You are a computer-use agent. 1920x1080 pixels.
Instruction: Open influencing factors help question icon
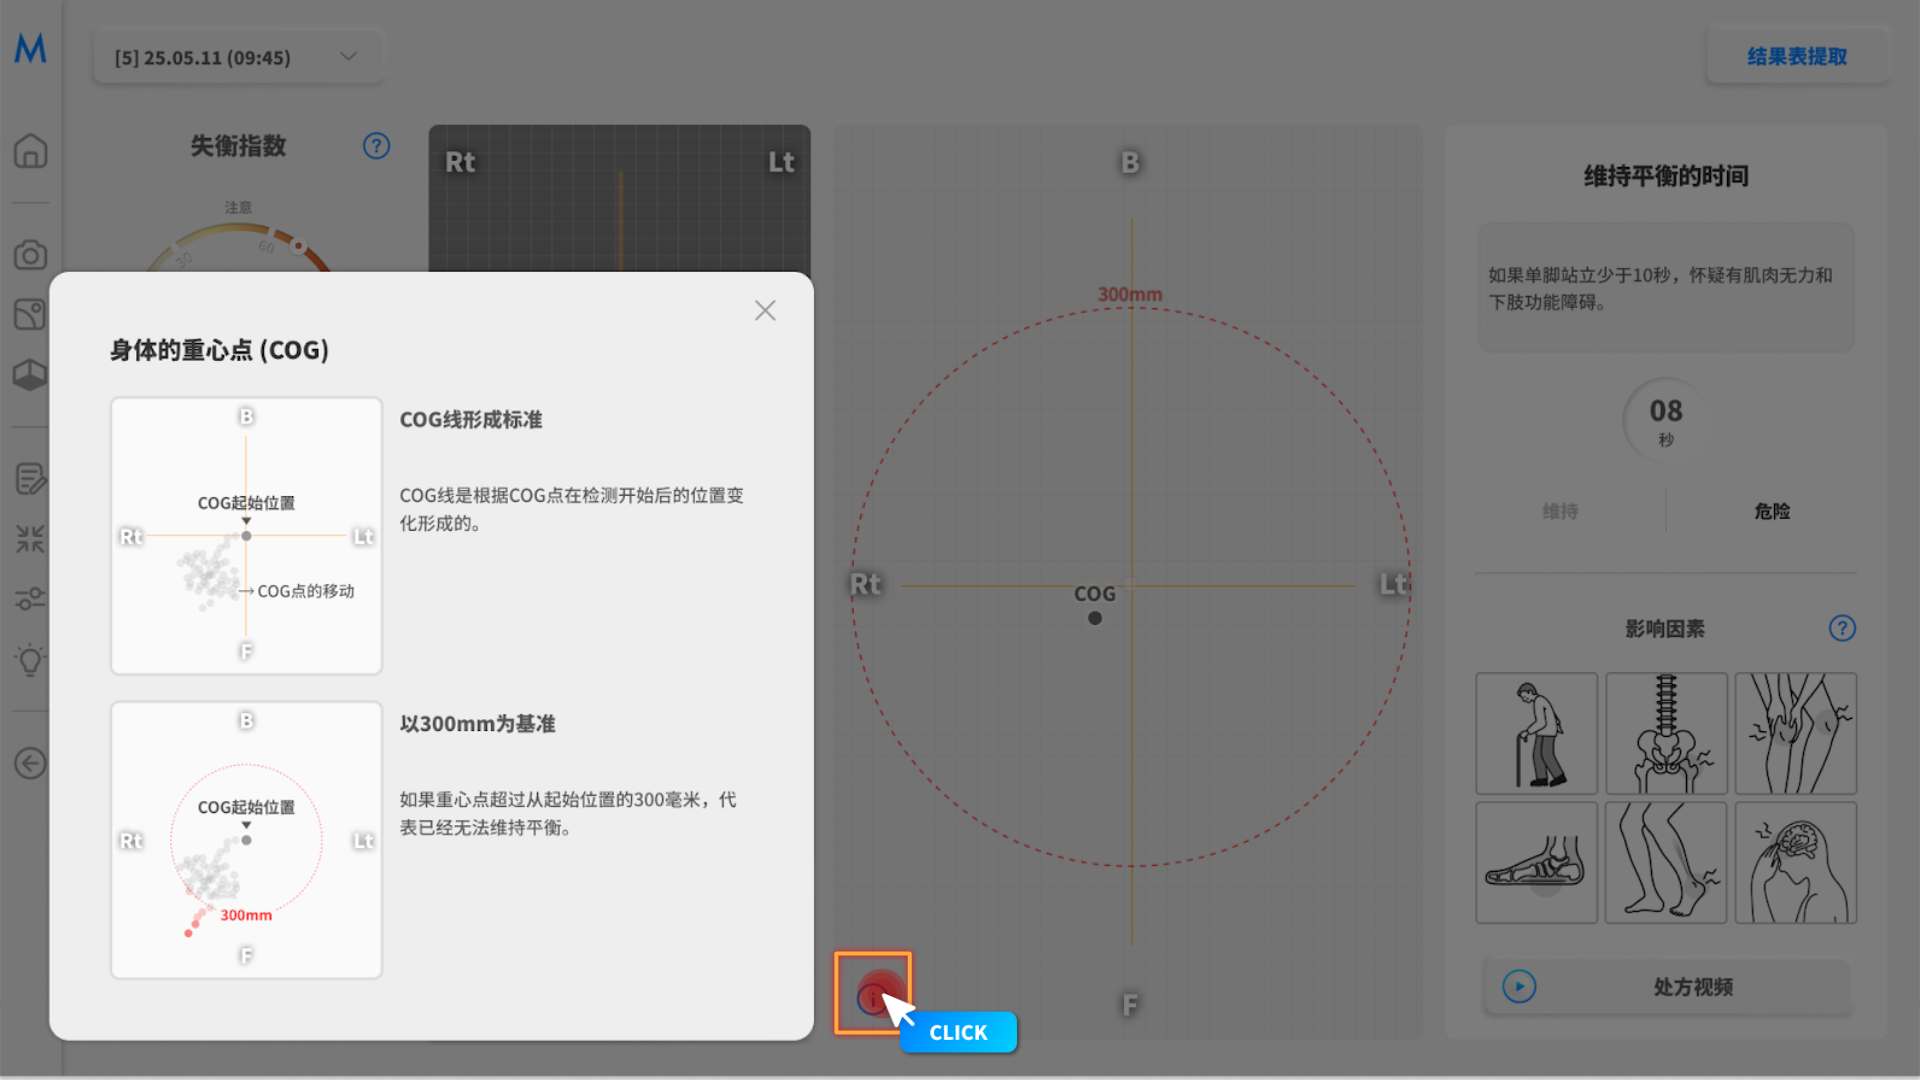1841,628
